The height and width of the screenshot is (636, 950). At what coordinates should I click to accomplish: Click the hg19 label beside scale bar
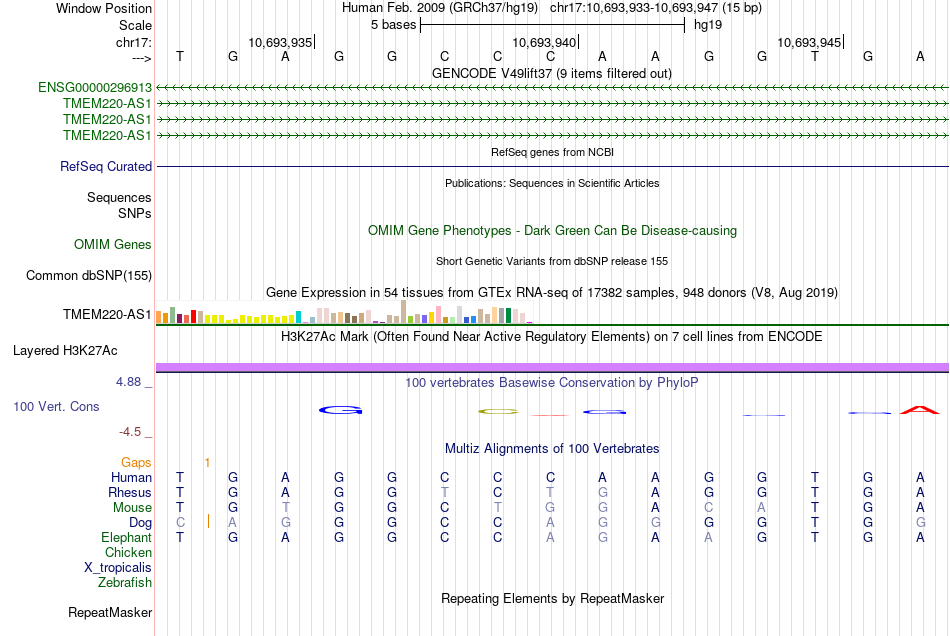(x=708, y=25)
